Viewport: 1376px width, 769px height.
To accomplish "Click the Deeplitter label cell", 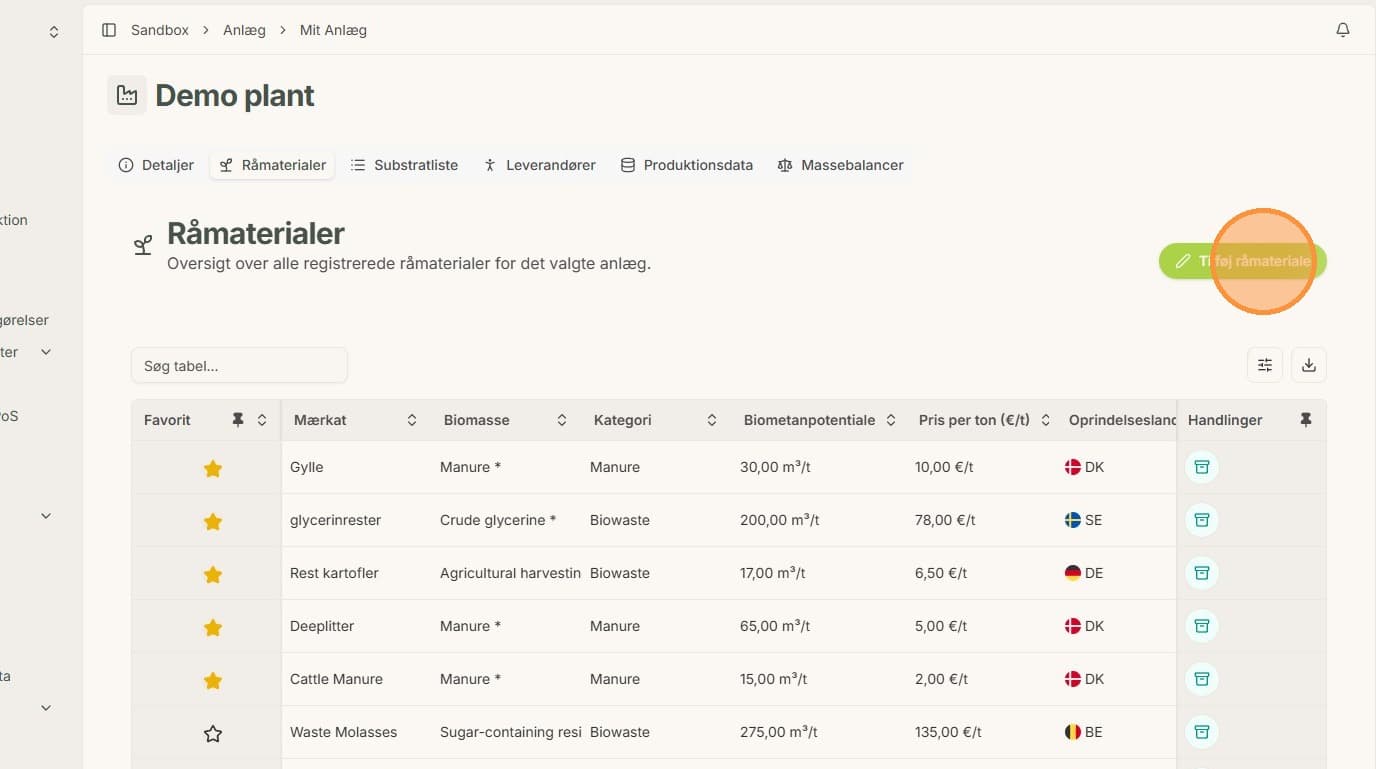I will (x=322, y=626).
